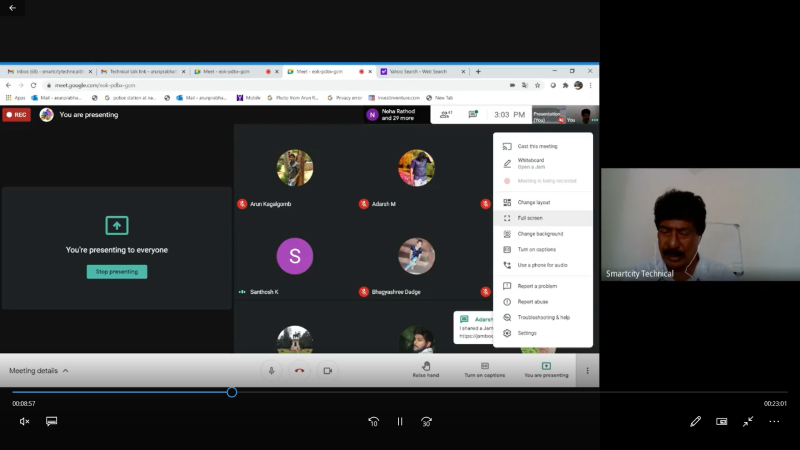
Task: Unmute the video player volume
Action: (24, 421)
